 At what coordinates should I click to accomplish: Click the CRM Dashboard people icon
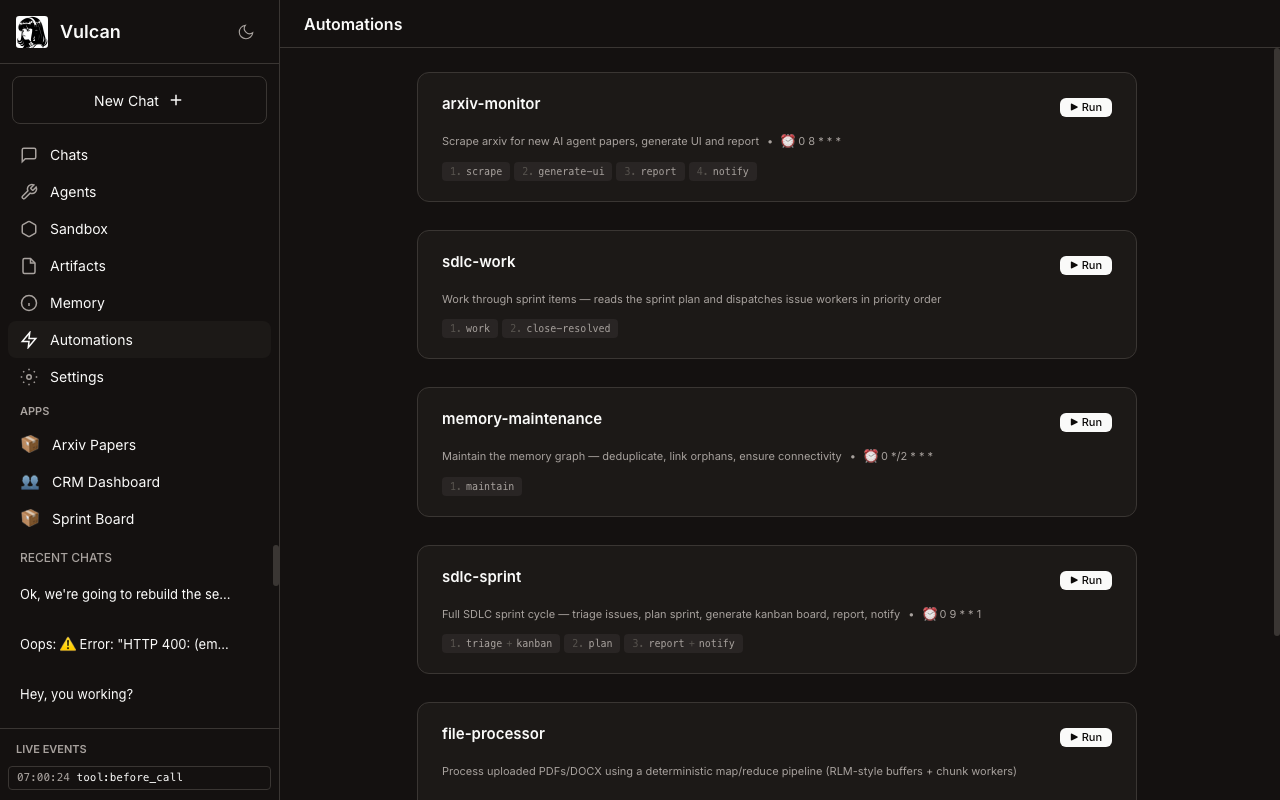click(x=30, y=482)
